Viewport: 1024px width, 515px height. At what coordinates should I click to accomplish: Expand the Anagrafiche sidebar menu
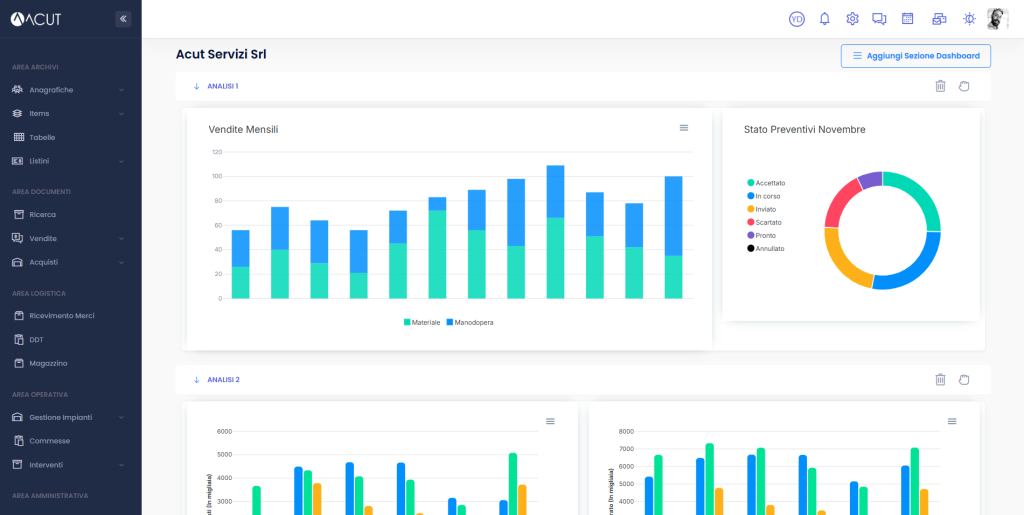tap(68, 90)
